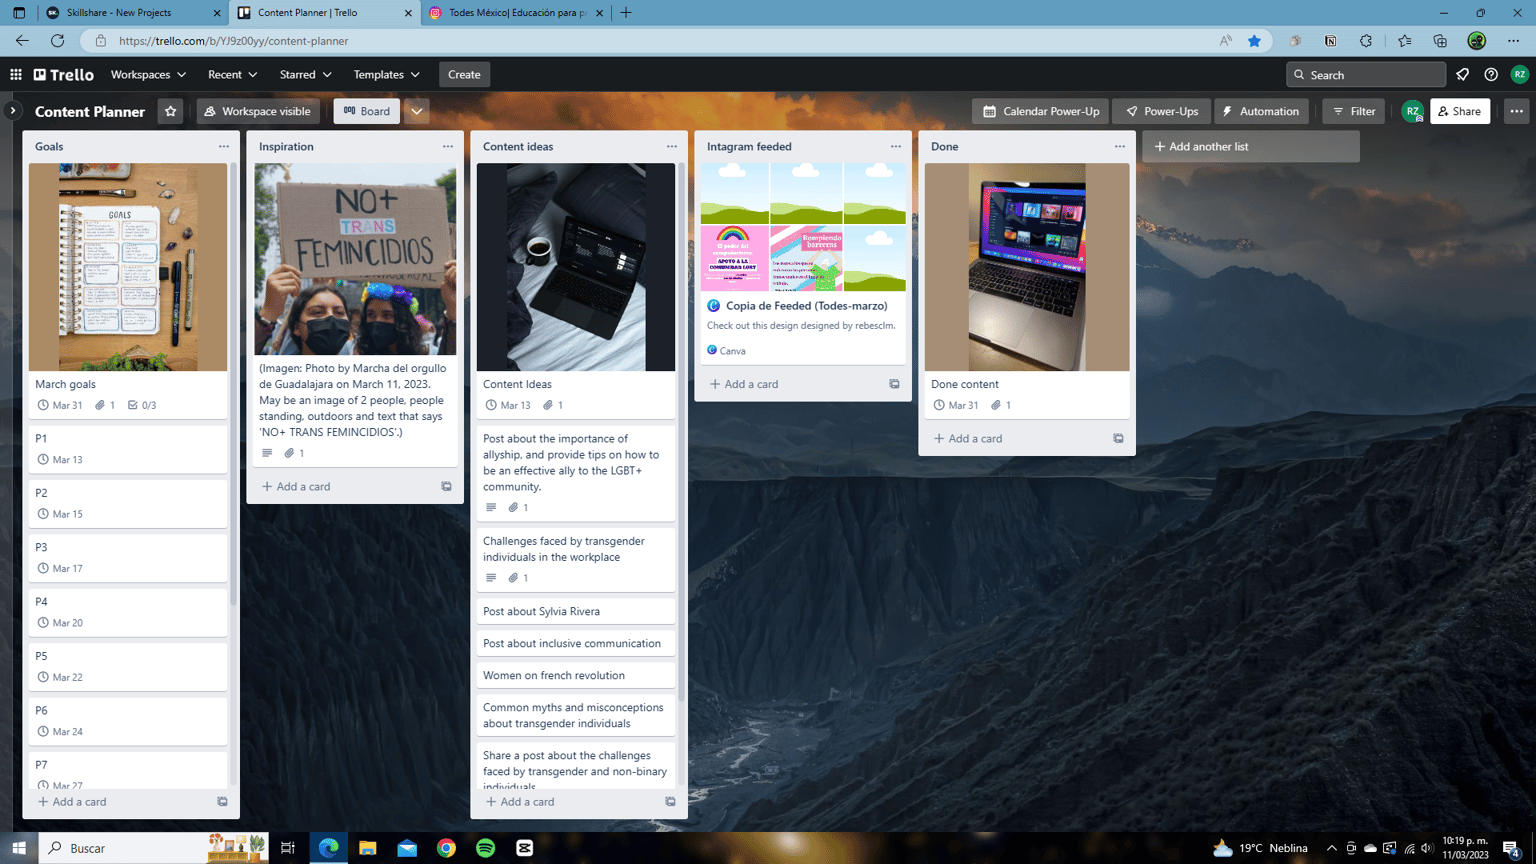Open the Trello apps grid switcher
The image size is (1536, 864).
(x=16, y=75)
